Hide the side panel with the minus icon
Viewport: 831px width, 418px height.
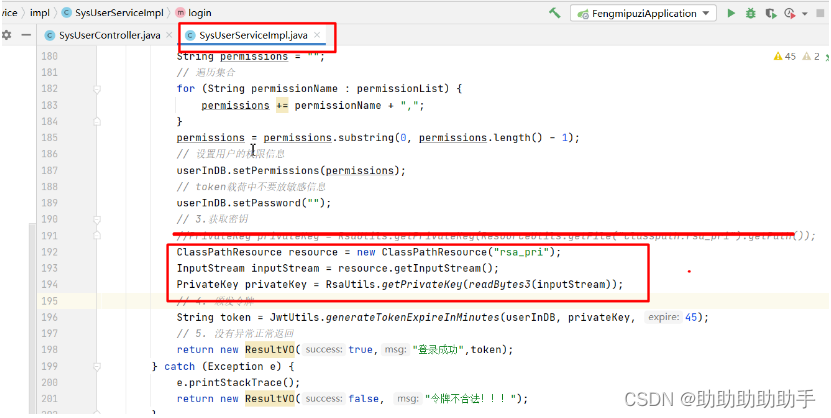(25, 35)
